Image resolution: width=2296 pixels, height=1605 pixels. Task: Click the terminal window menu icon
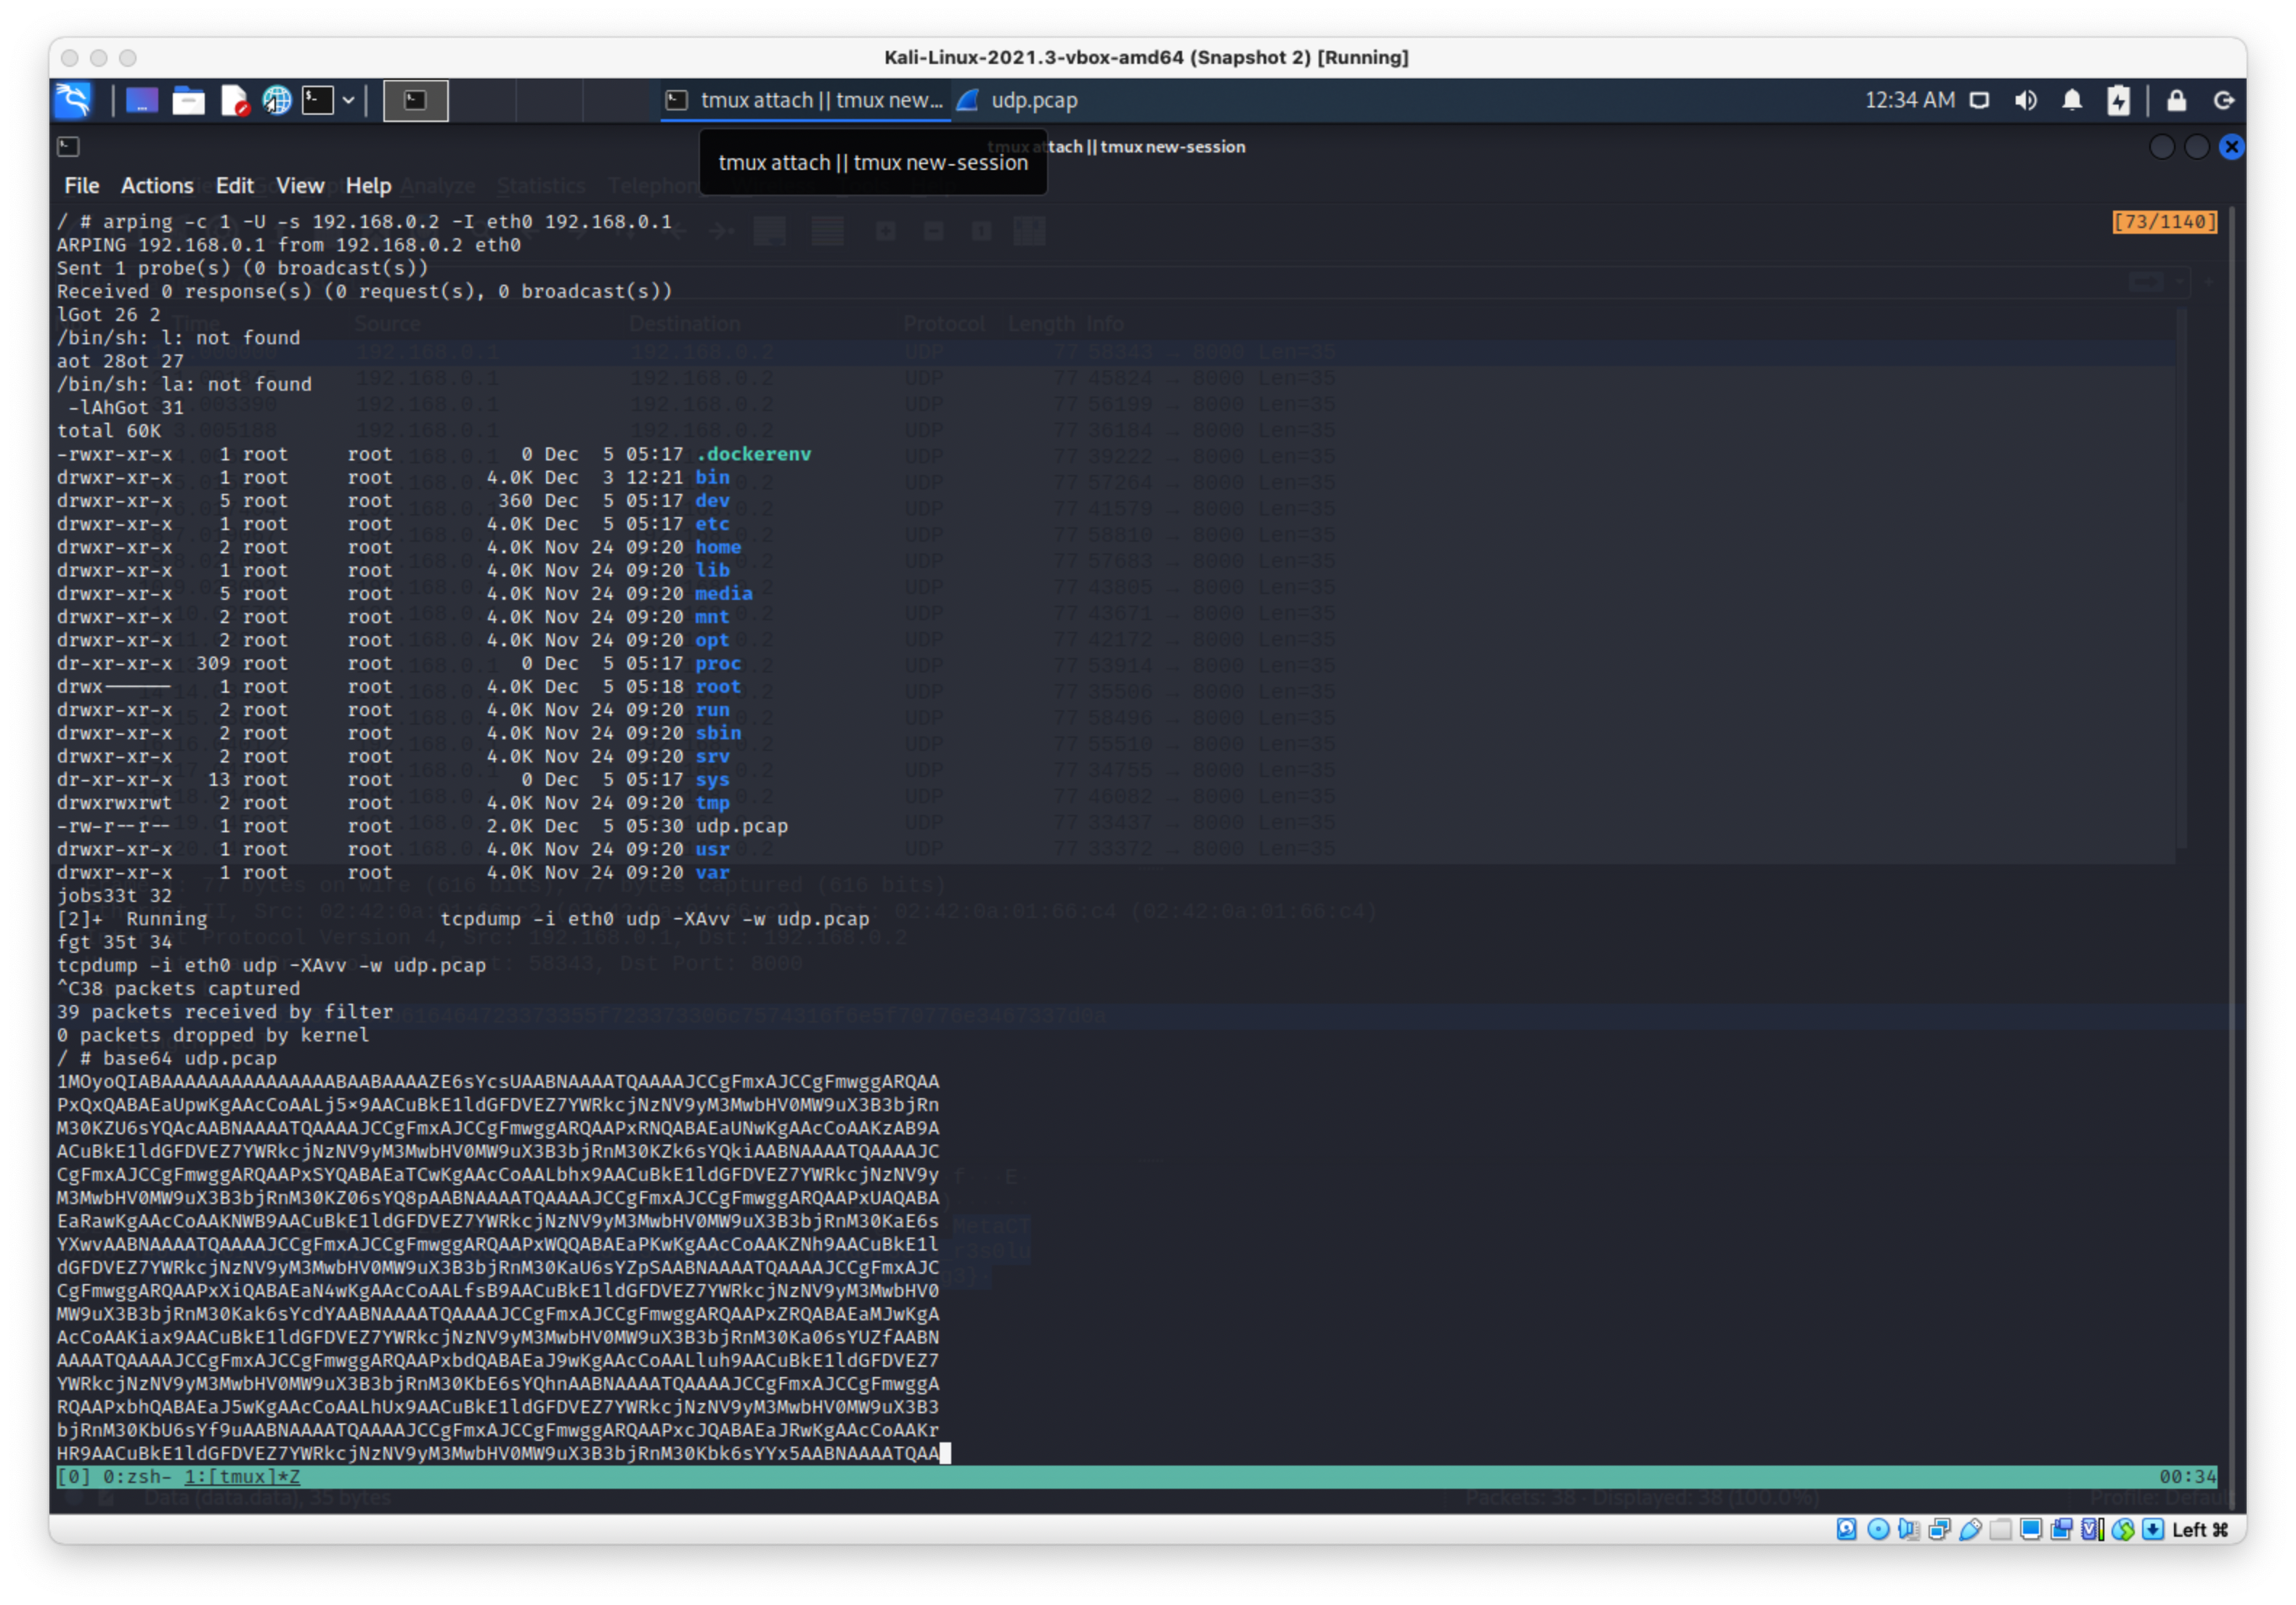tap(68, 147)
